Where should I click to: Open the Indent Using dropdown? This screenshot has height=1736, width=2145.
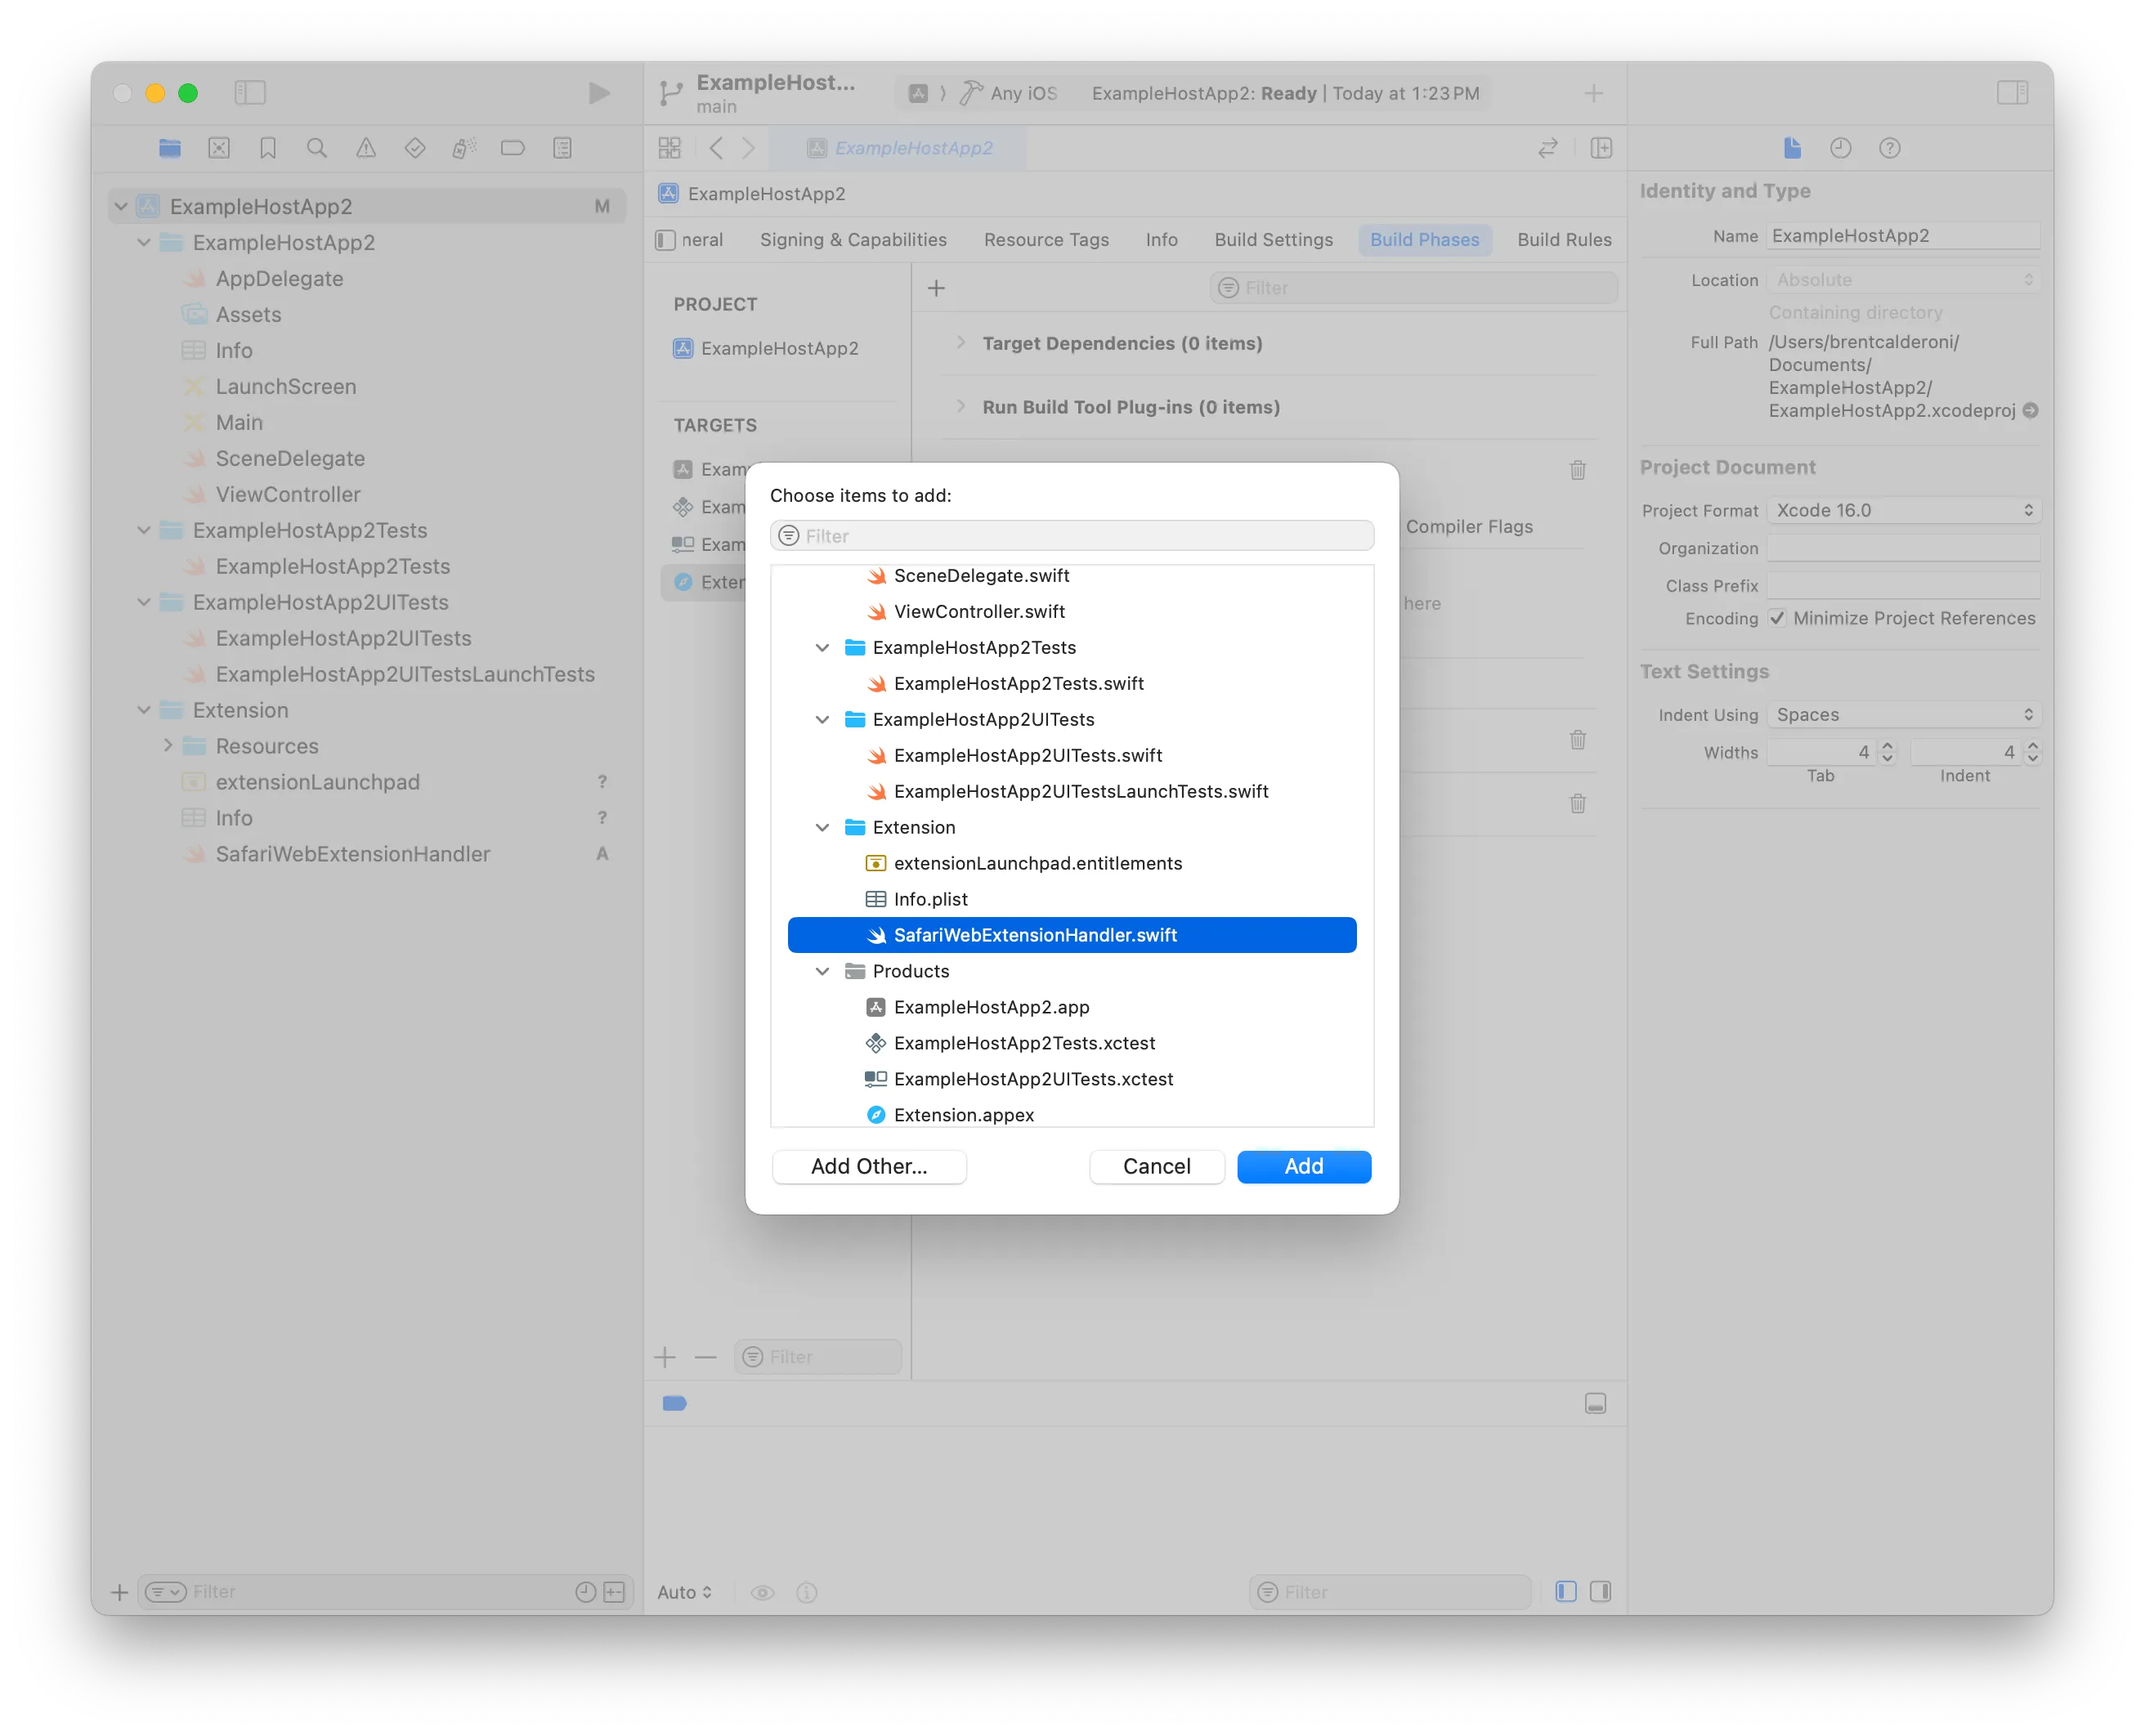click(1903, 714)
